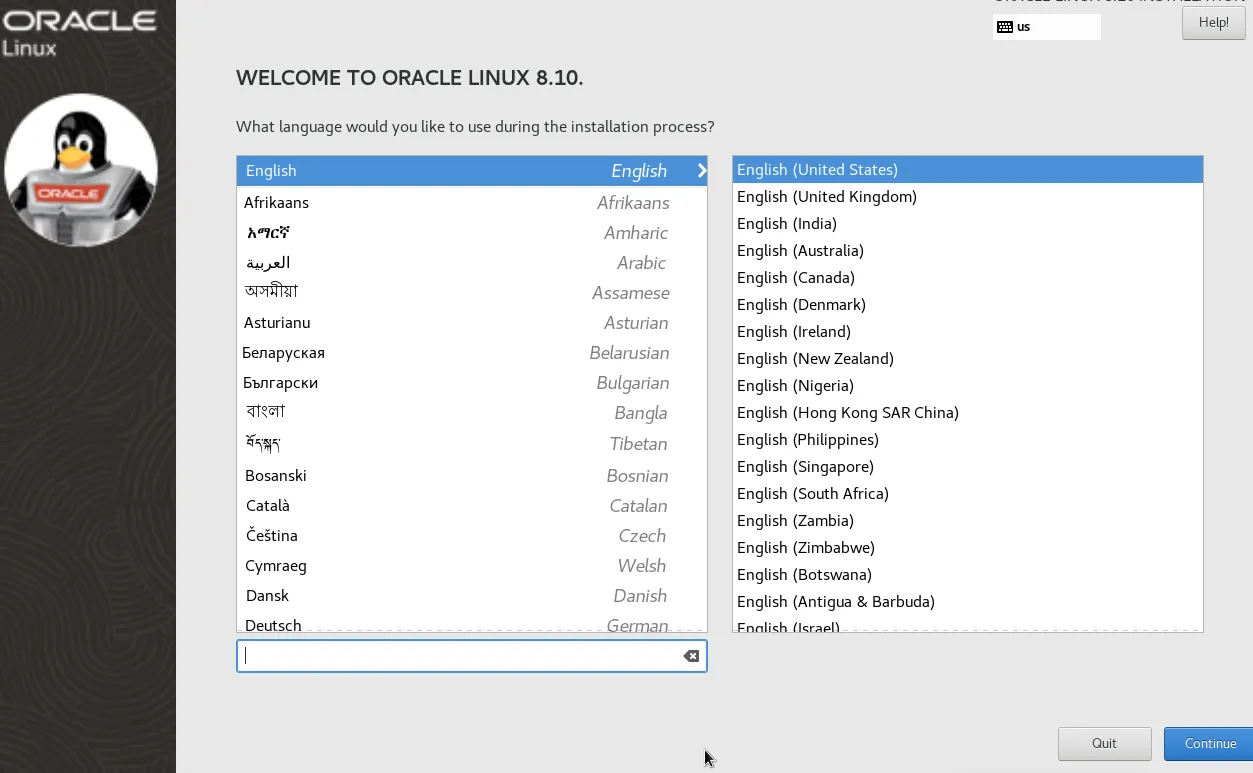Pick English (India) locale
The image size is (1253, 773).
click(x=967, y=224)
